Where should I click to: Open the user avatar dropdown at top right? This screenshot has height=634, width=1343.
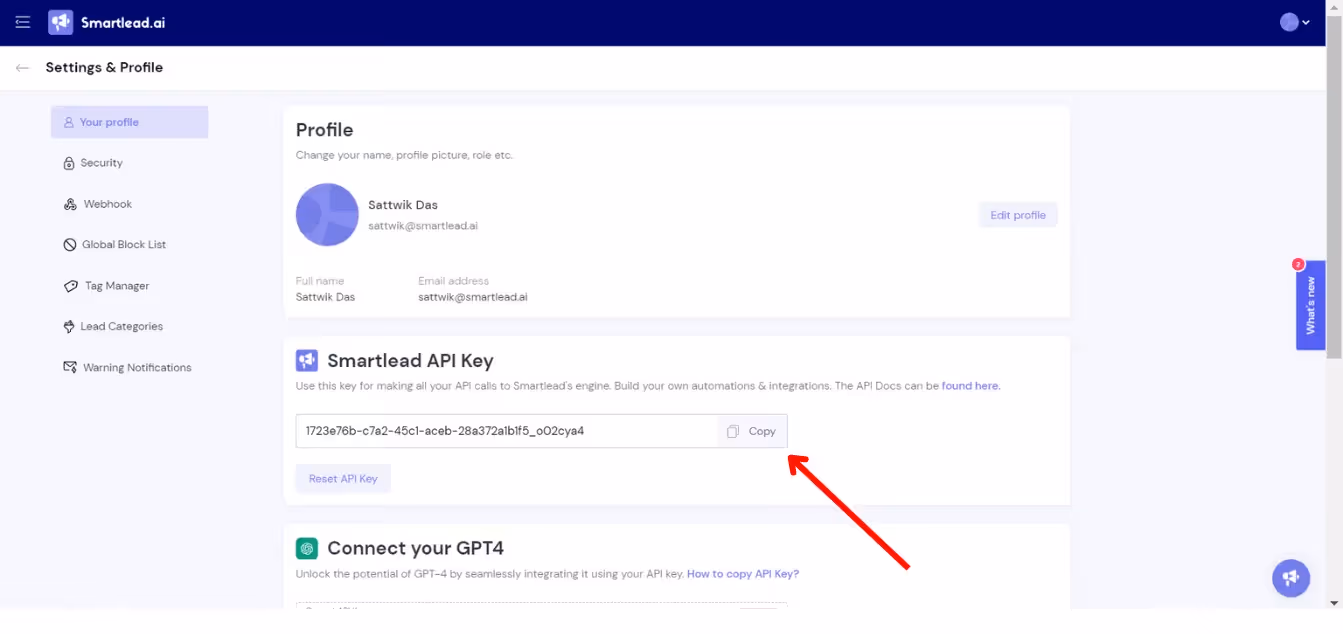[1295, 22]
